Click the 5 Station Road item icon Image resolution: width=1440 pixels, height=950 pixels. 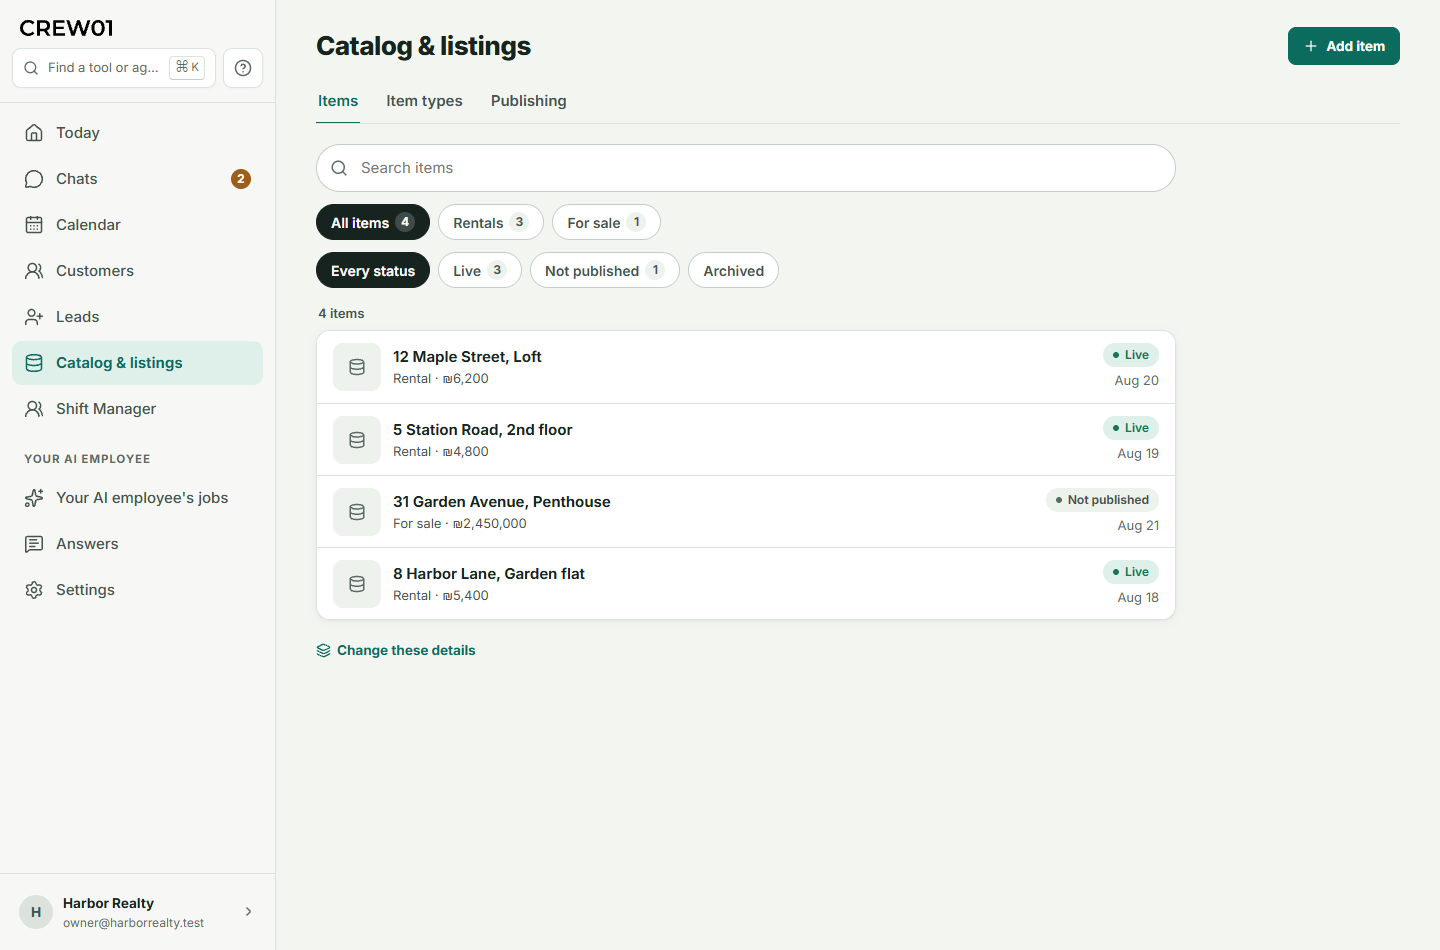(x=357, y=440)
